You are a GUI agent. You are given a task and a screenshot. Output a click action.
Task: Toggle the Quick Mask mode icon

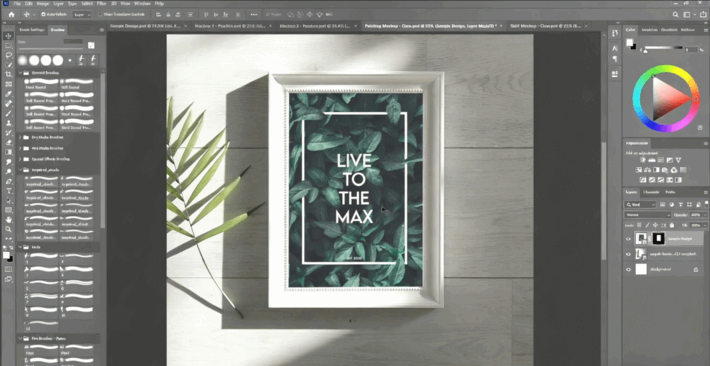tap(8, 269)
